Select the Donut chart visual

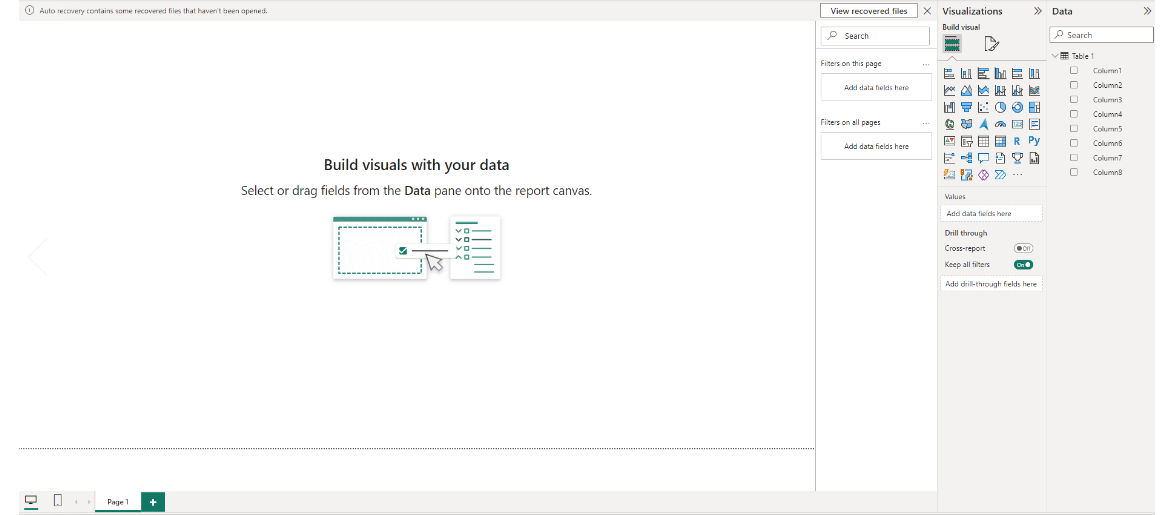pos(1017,107)
